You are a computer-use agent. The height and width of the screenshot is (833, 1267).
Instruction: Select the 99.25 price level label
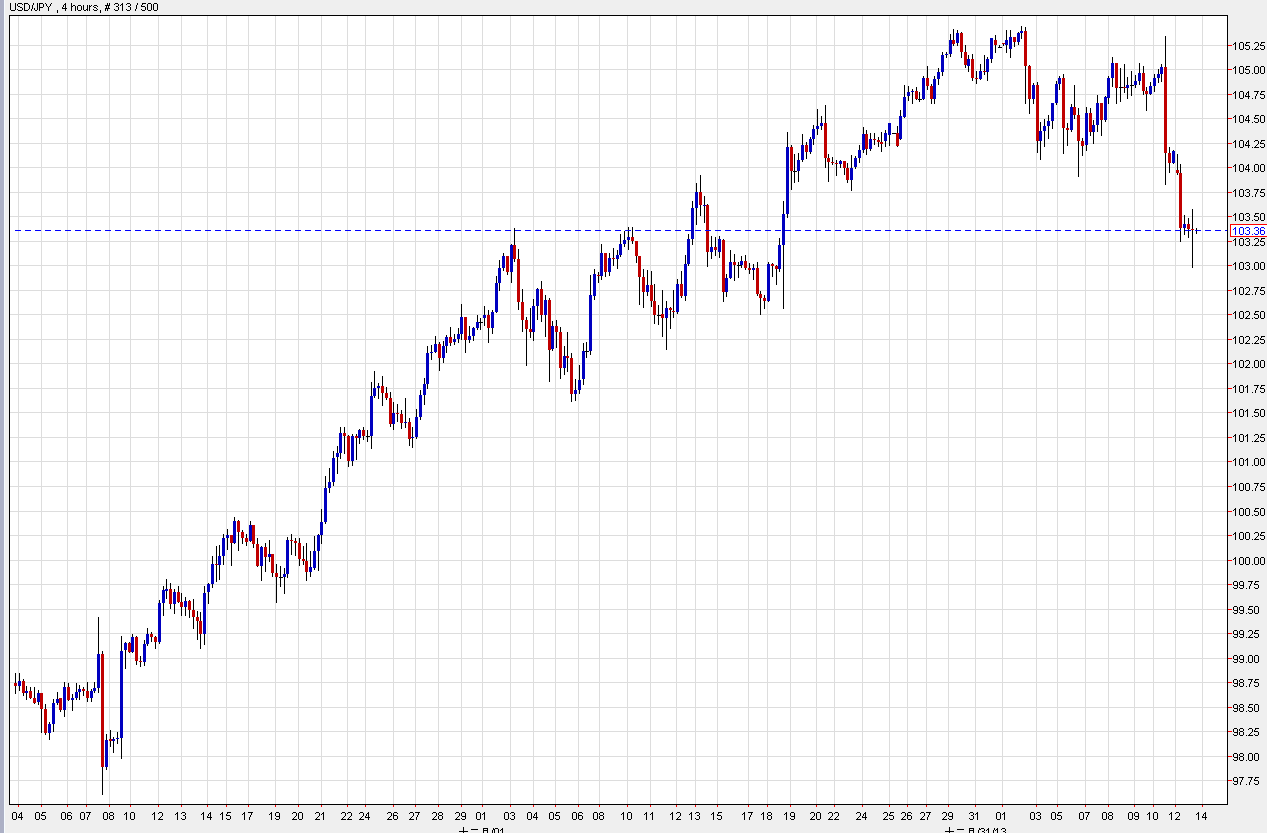tap(1246, 634)
